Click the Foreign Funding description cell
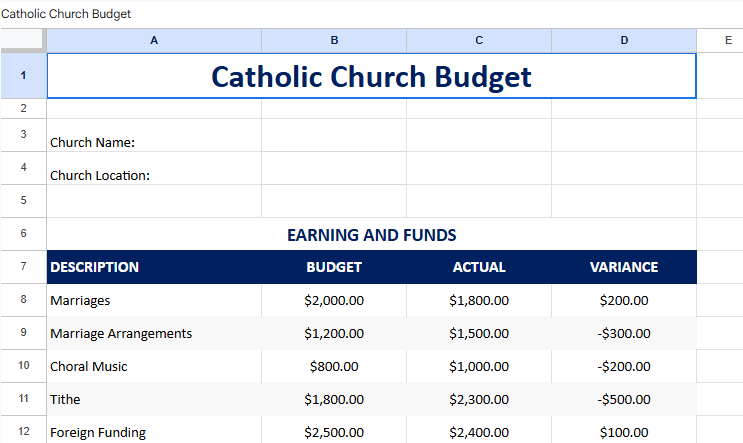This screenshot has height=443, width=743. [x=154, y=432]
